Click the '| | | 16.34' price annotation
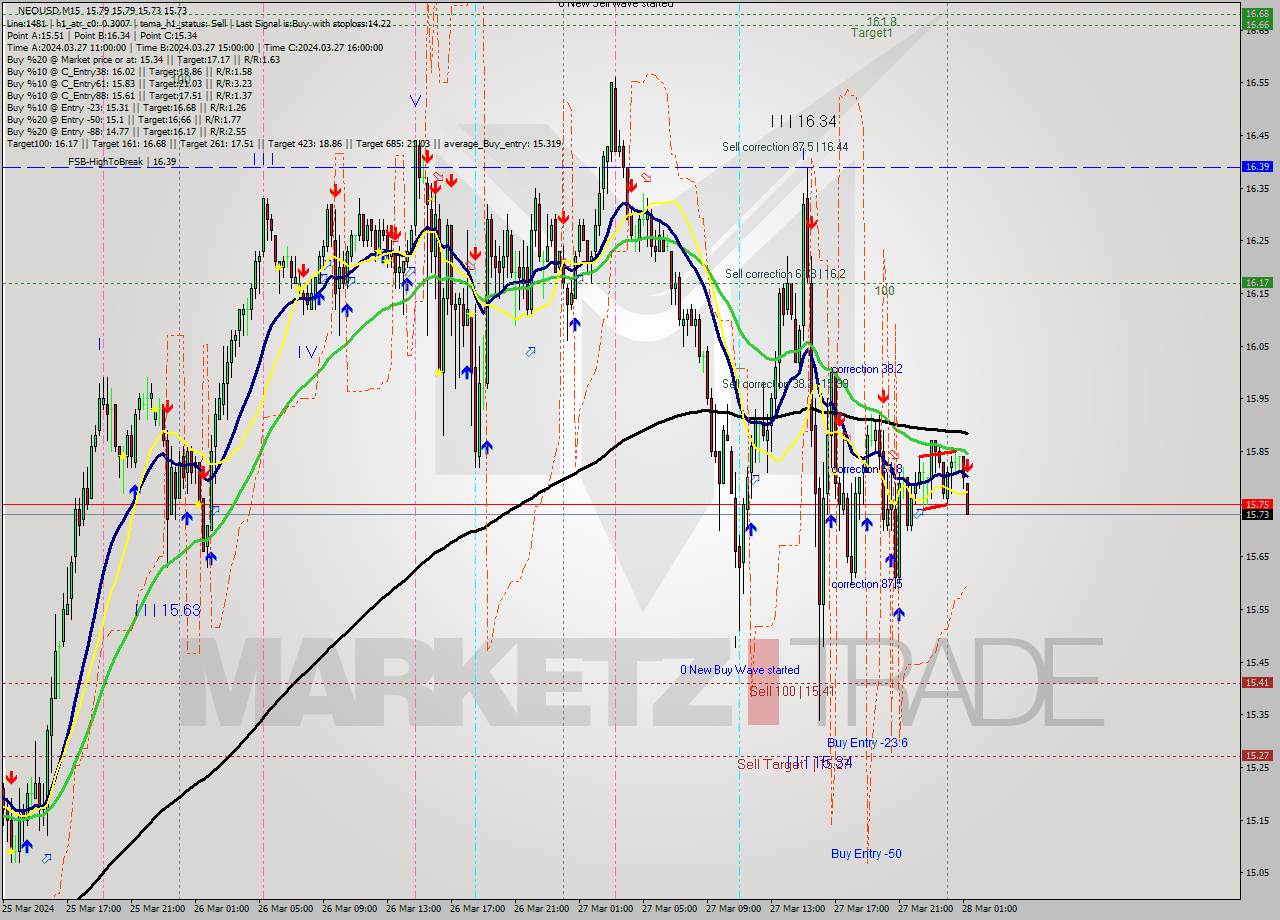The image size is (1280, 920). click(803, 121)
